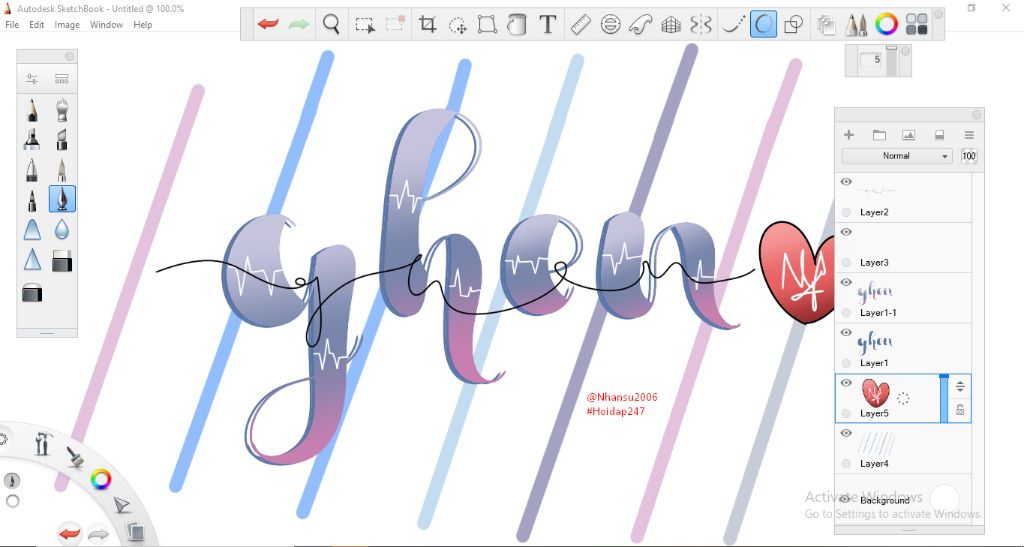Hide Layer3 using its eye icon

coord(846,232)
